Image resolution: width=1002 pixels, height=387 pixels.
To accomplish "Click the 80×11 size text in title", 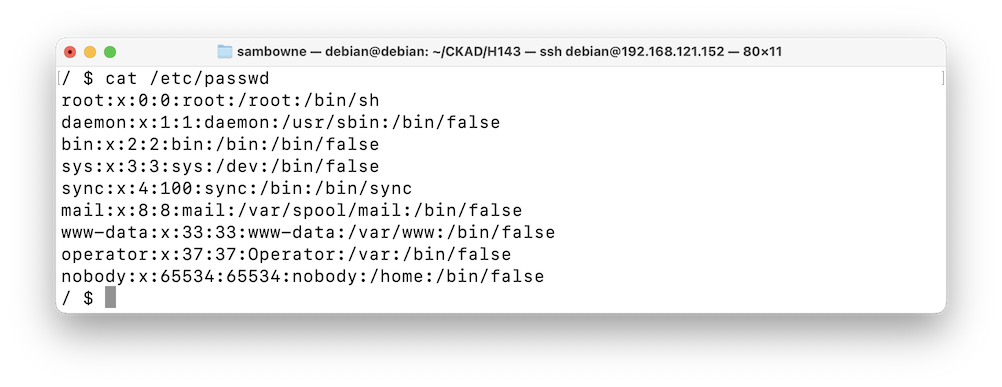I will pos(762,52).
